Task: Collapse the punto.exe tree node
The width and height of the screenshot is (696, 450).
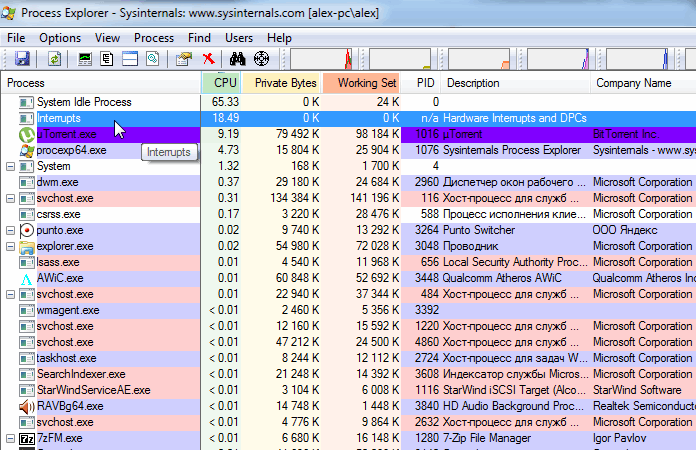Action: click(11, 230)
